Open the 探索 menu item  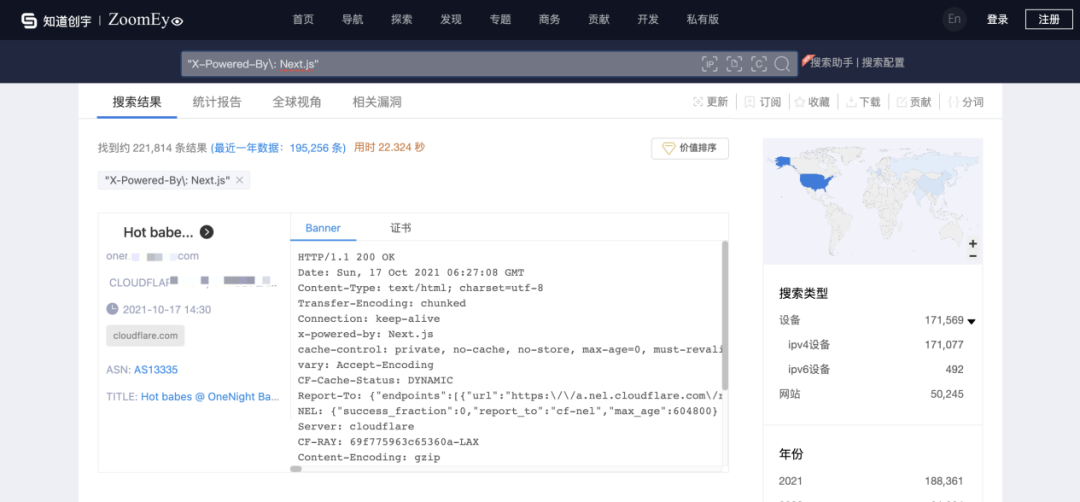coord(402,19)
